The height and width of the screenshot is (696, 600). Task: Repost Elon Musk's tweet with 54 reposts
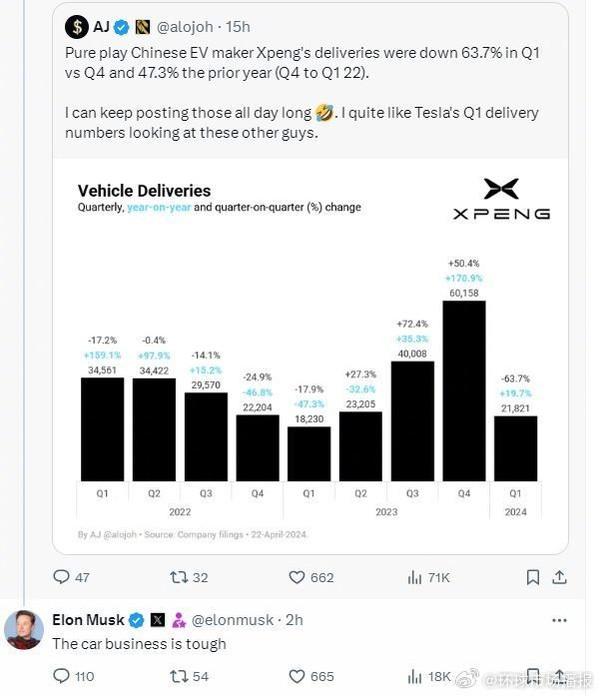click(x=180, y=676)
